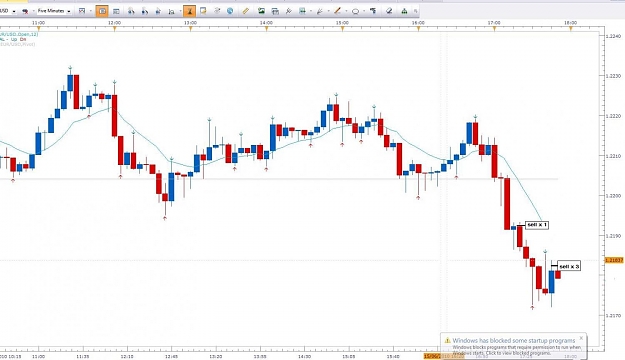Expand the arrow right of the drawing tool icon

[328, 11]
